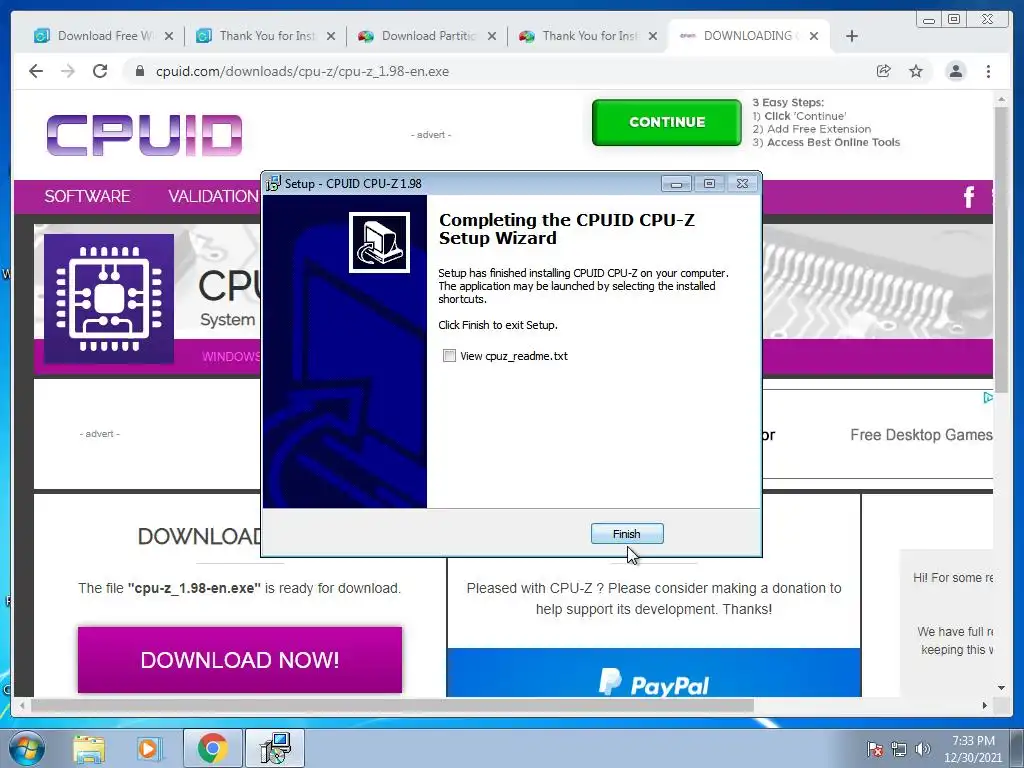Click the scroll down arrow of the page
The width and height of the screenshot is (1024, 768).
coord(1001,688)
